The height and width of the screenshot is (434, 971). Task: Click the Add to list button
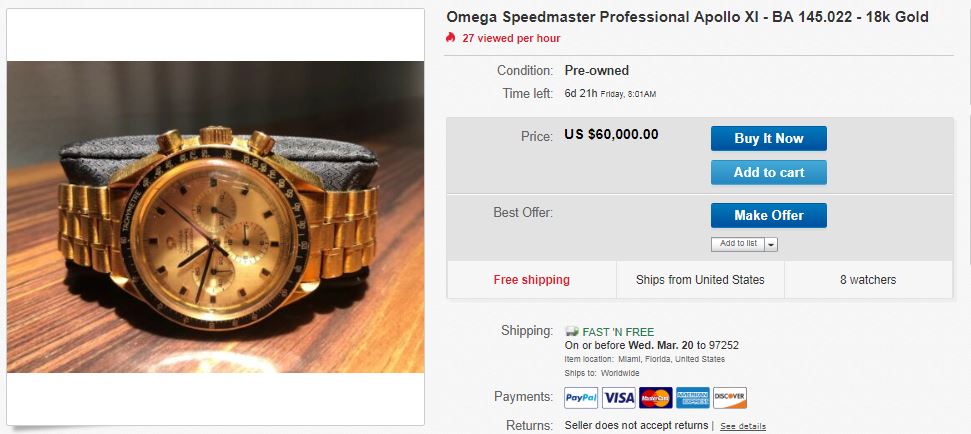tap(738, 244)
